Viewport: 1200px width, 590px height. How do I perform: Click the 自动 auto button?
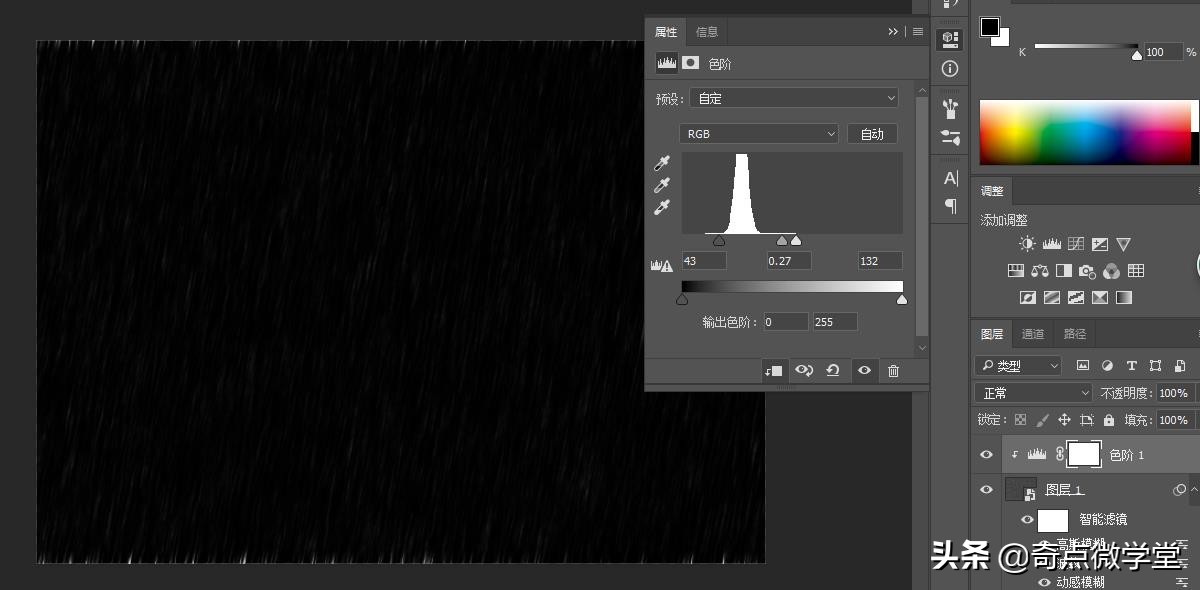click(x=872, y=134)
